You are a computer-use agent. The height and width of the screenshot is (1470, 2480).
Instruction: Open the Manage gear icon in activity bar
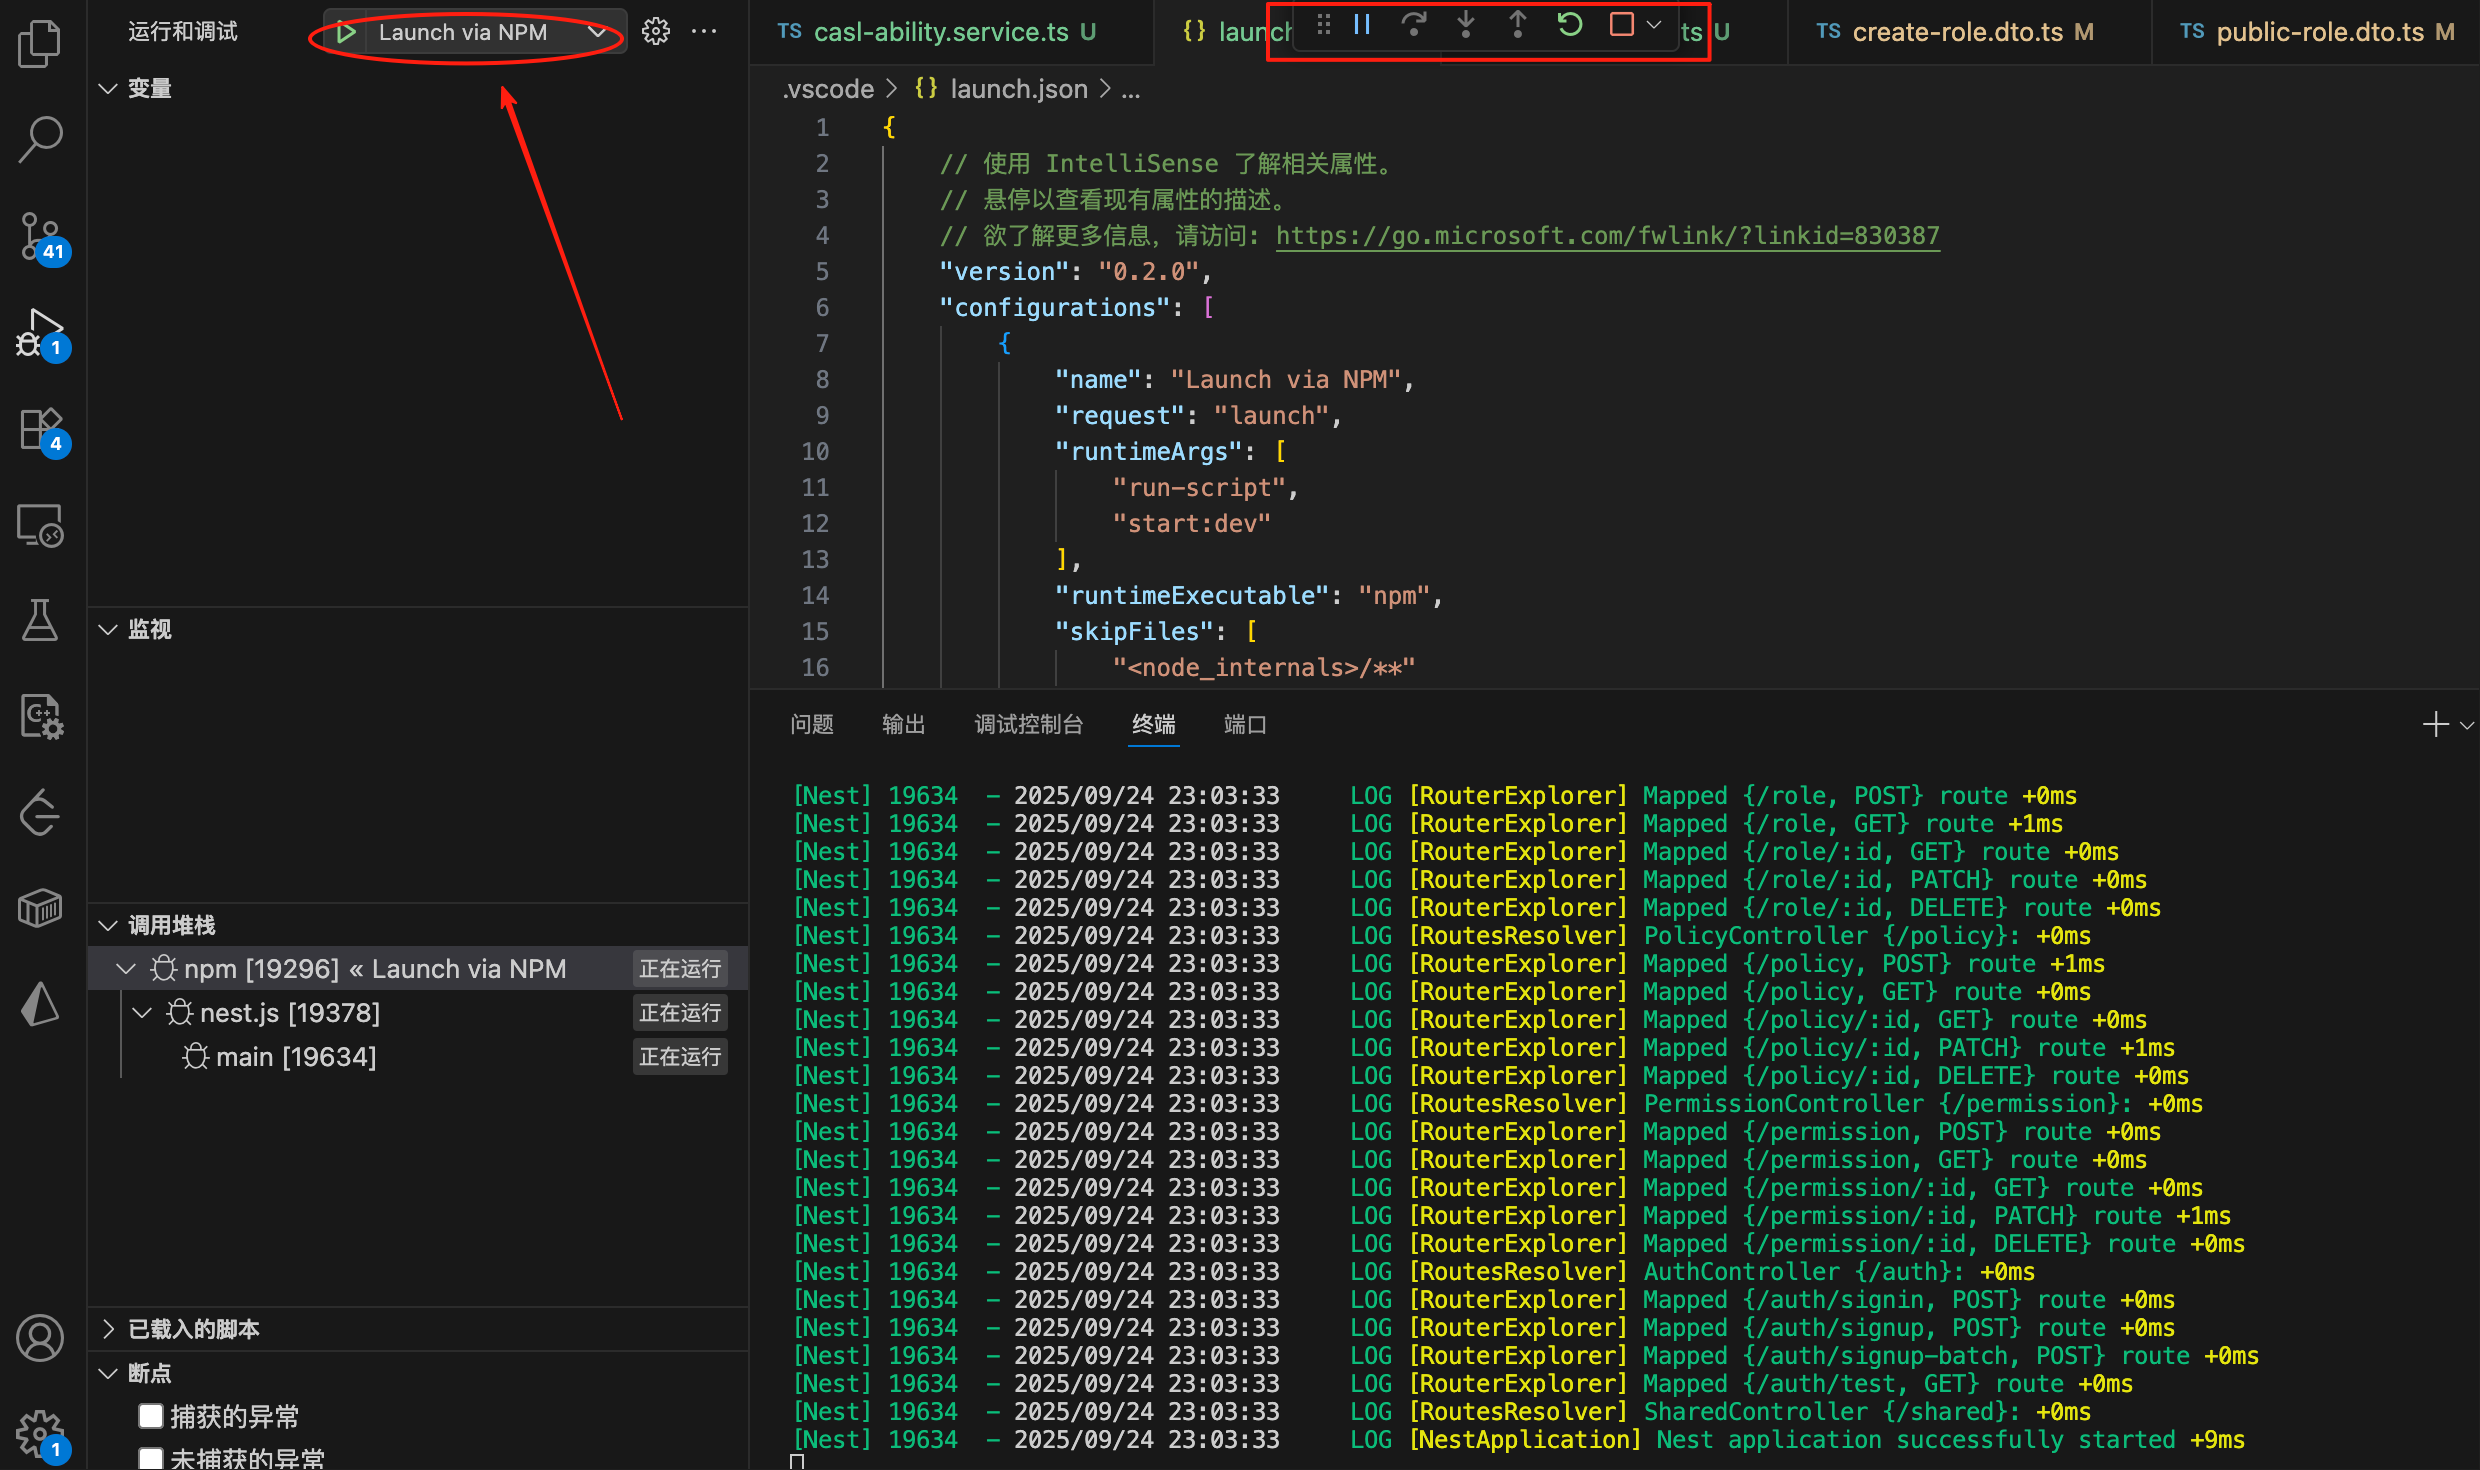42,1436
